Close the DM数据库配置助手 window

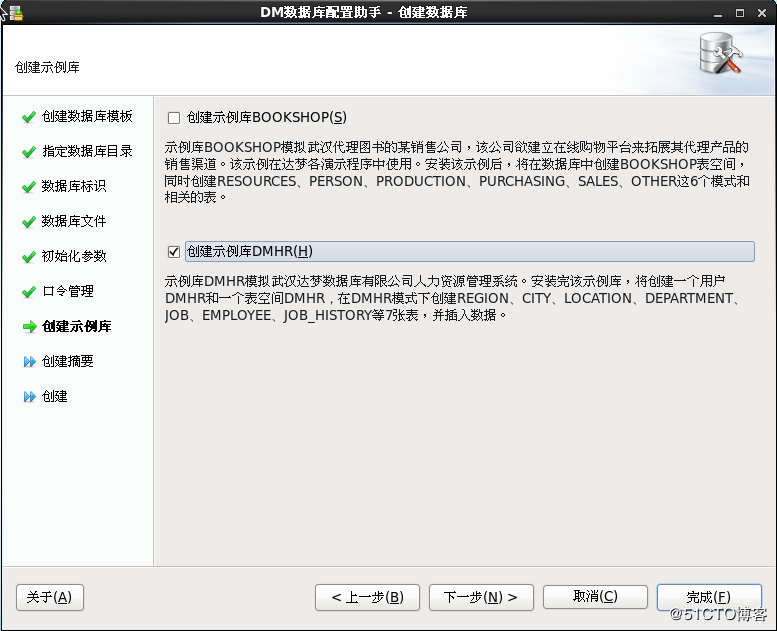(x=762, y=13)
